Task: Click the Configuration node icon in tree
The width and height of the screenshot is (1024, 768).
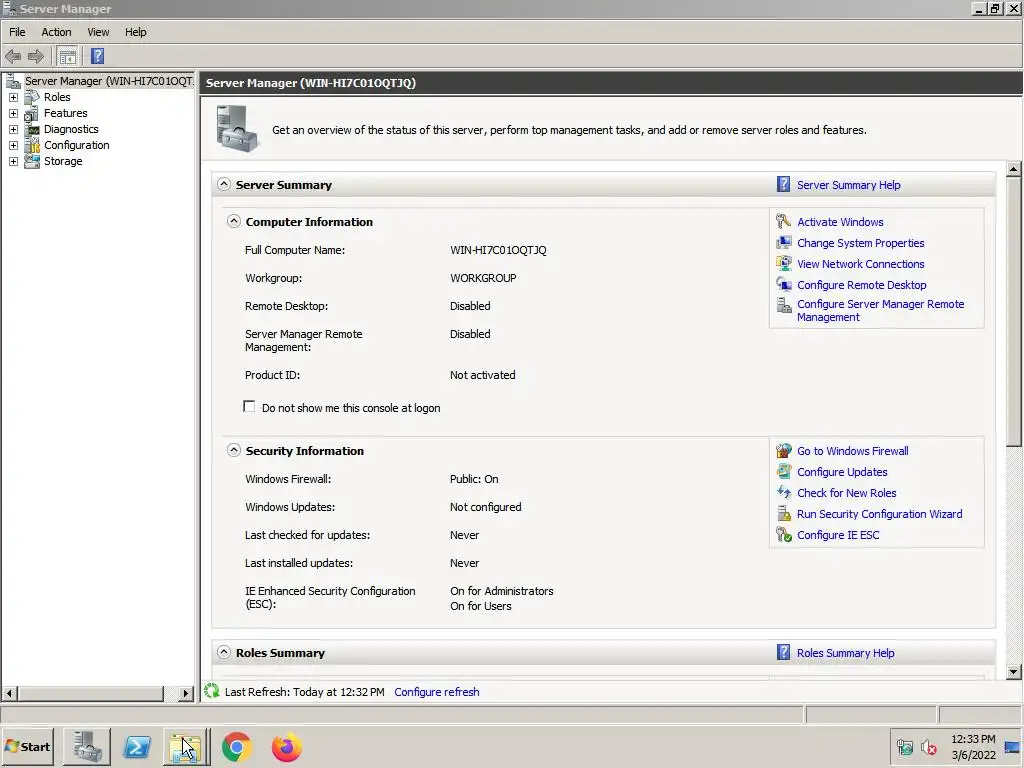Action: (32, 145)
